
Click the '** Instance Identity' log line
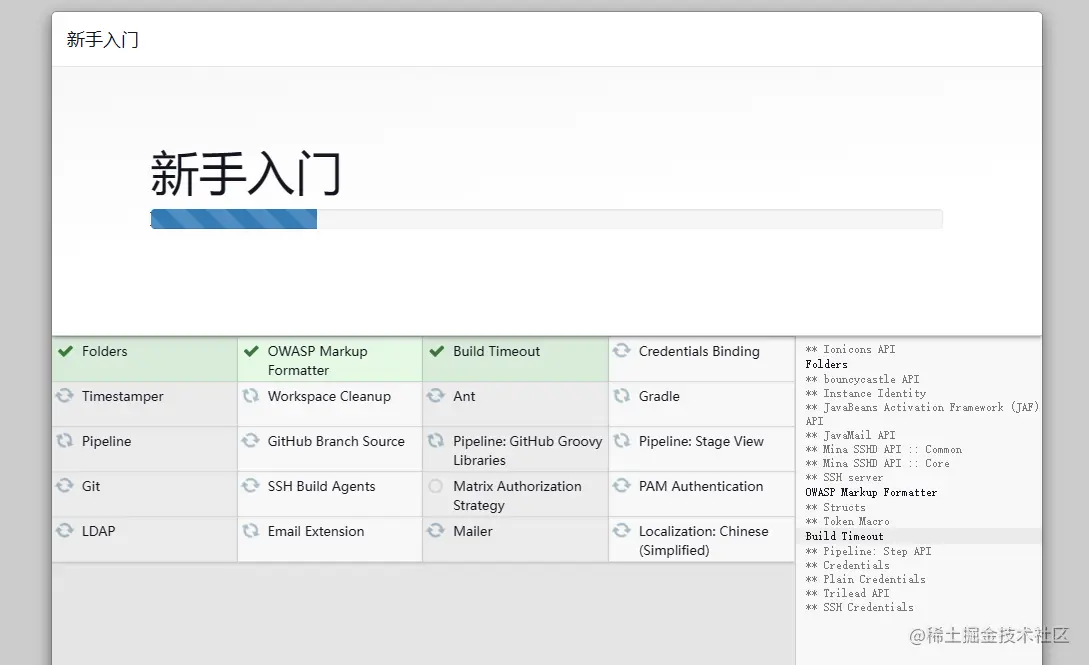[x=866, y=393]
